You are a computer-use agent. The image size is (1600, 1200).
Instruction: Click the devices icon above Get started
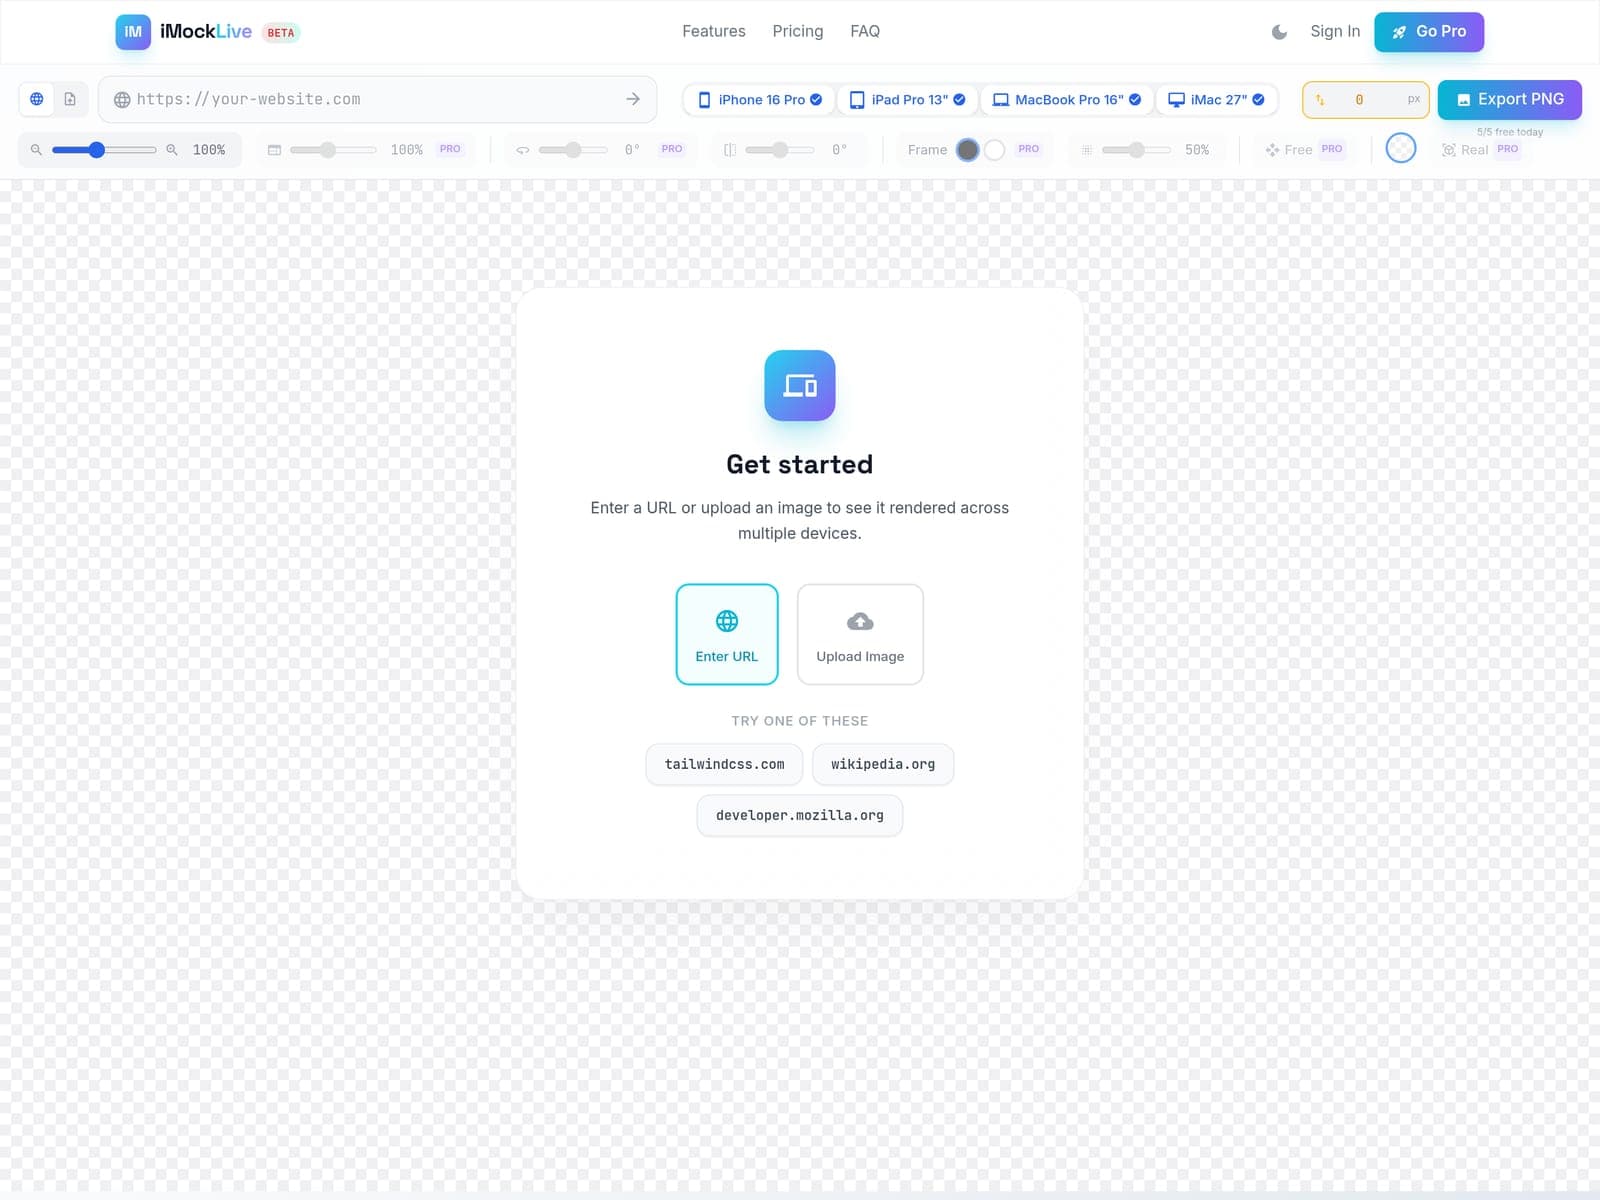pyautogui.click(x=800, y=385)
